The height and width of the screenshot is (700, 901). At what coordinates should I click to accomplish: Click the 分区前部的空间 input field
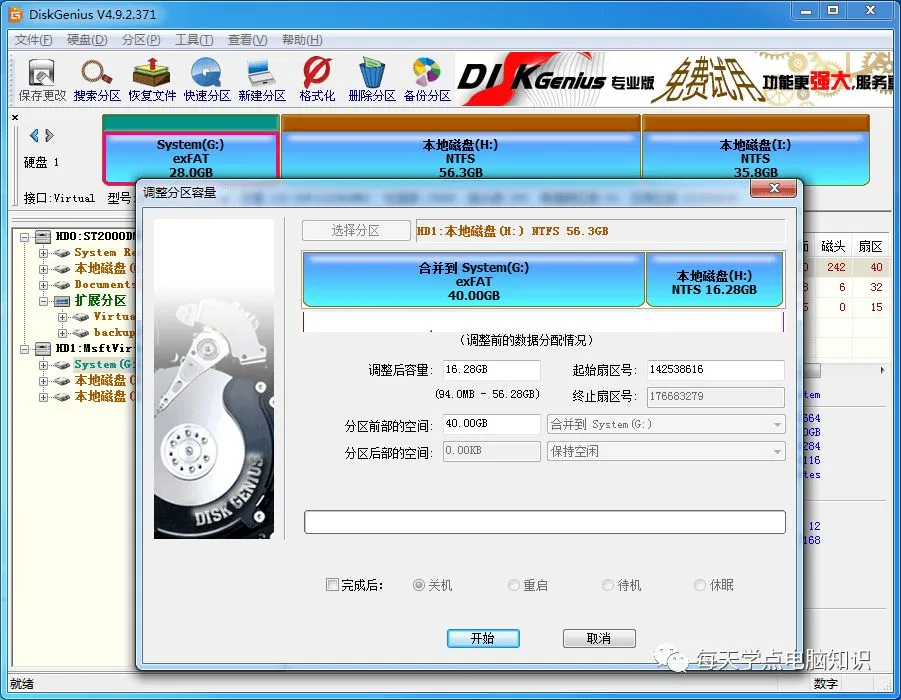coord(491,424)
